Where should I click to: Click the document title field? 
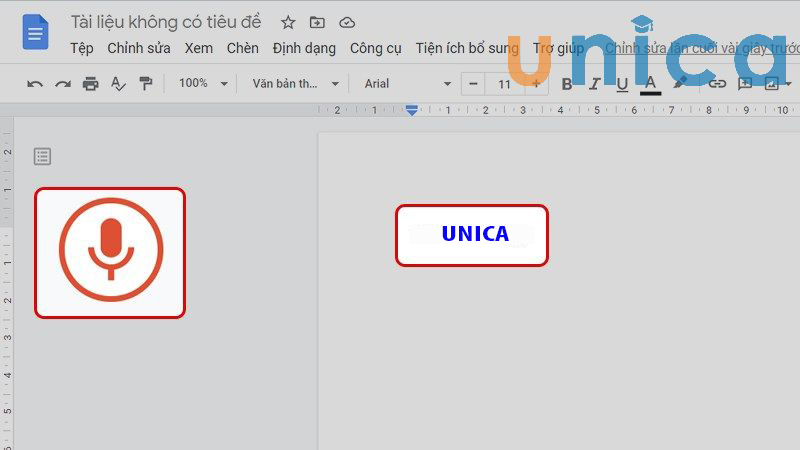(x=166, y=22)
